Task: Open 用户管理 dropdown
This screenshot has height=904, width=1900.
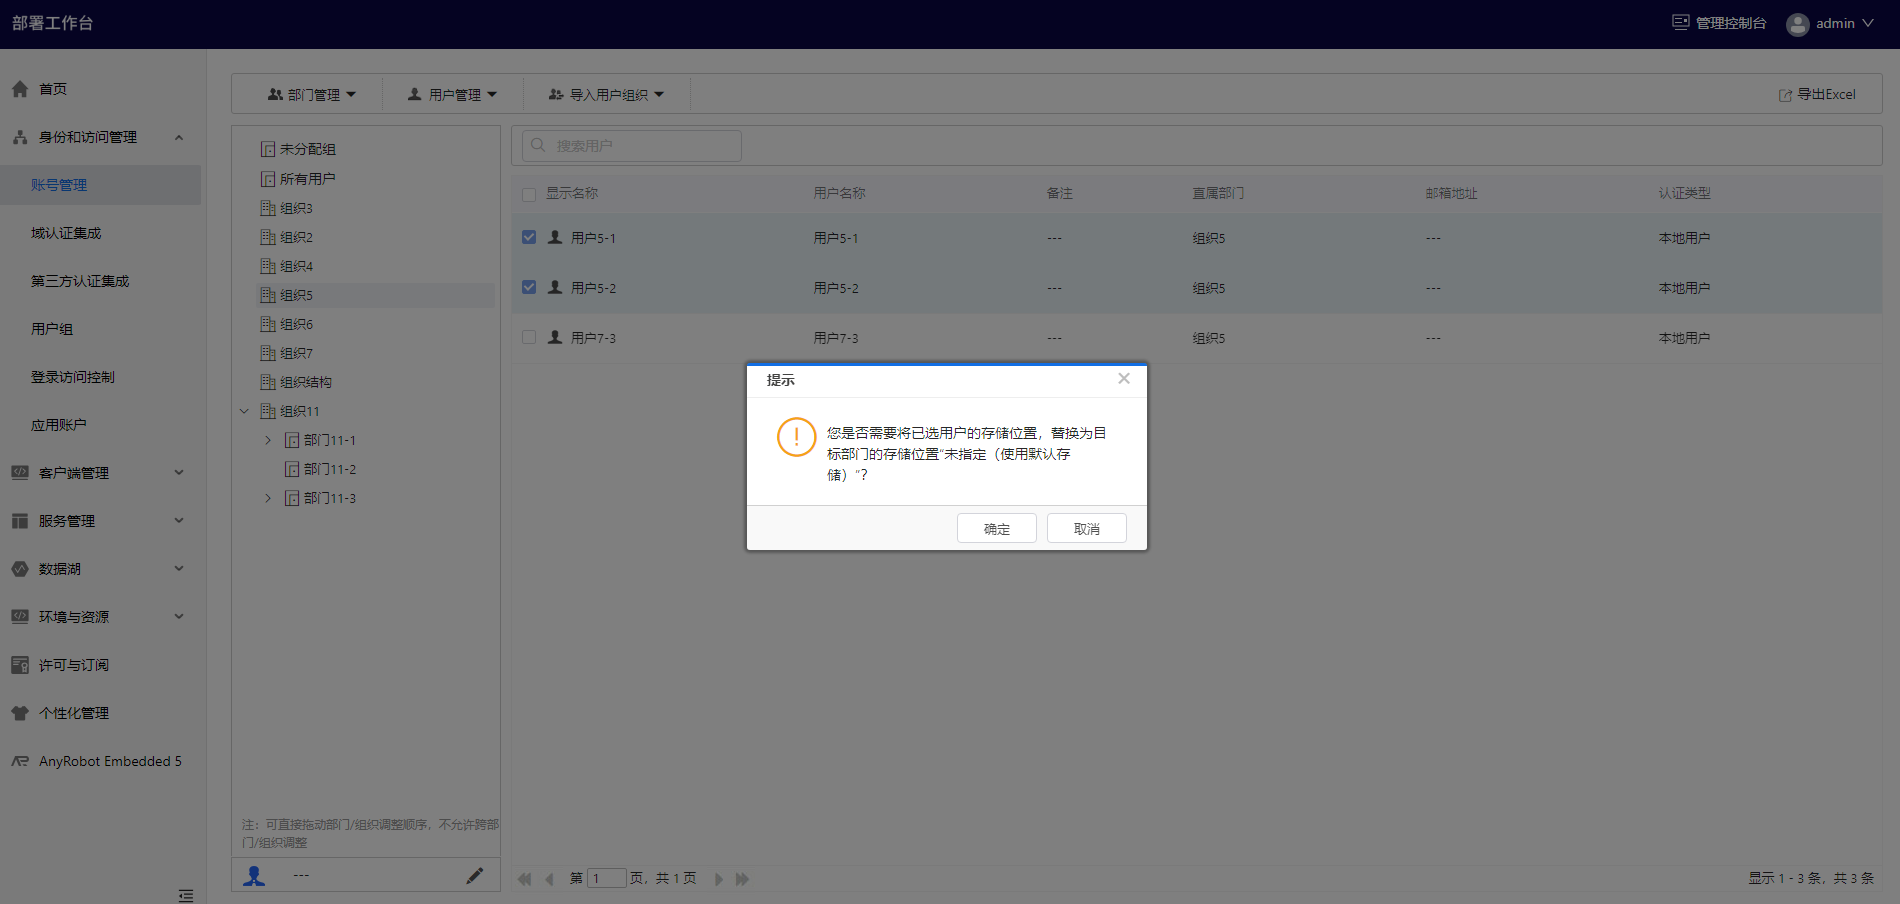Action: click(x=452, y=94)
